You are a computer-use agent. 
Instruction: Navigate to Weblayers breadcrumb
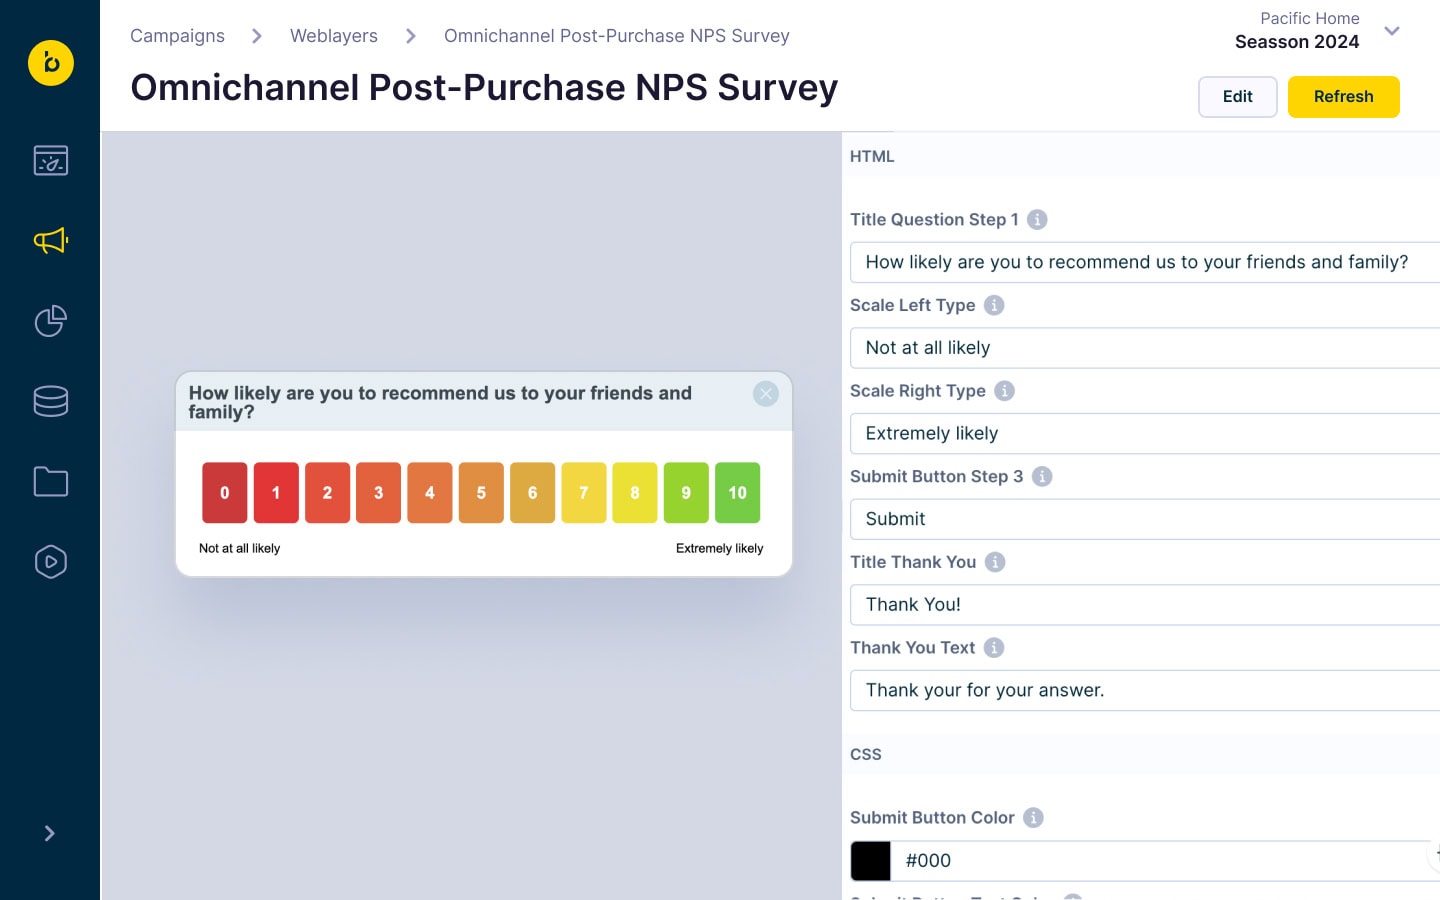(334, 36)
